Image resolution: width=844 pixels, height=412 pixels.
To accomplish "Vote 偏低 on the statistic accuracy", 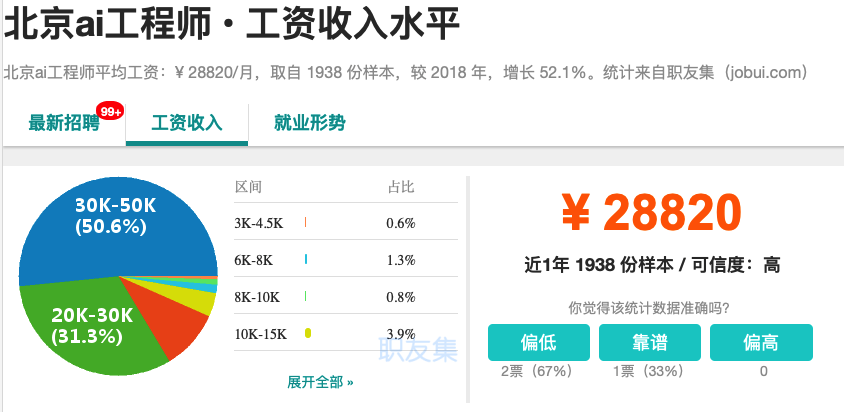I will click(x=539, y=343).
